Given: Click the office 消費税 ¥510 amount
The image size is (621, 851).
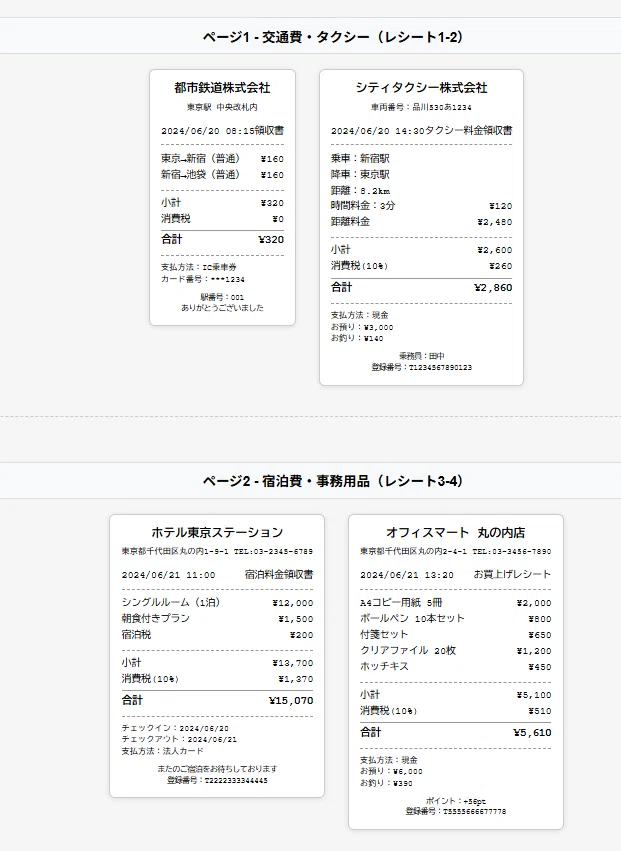Looking at the screenshot, I should (x=540, y=711).
